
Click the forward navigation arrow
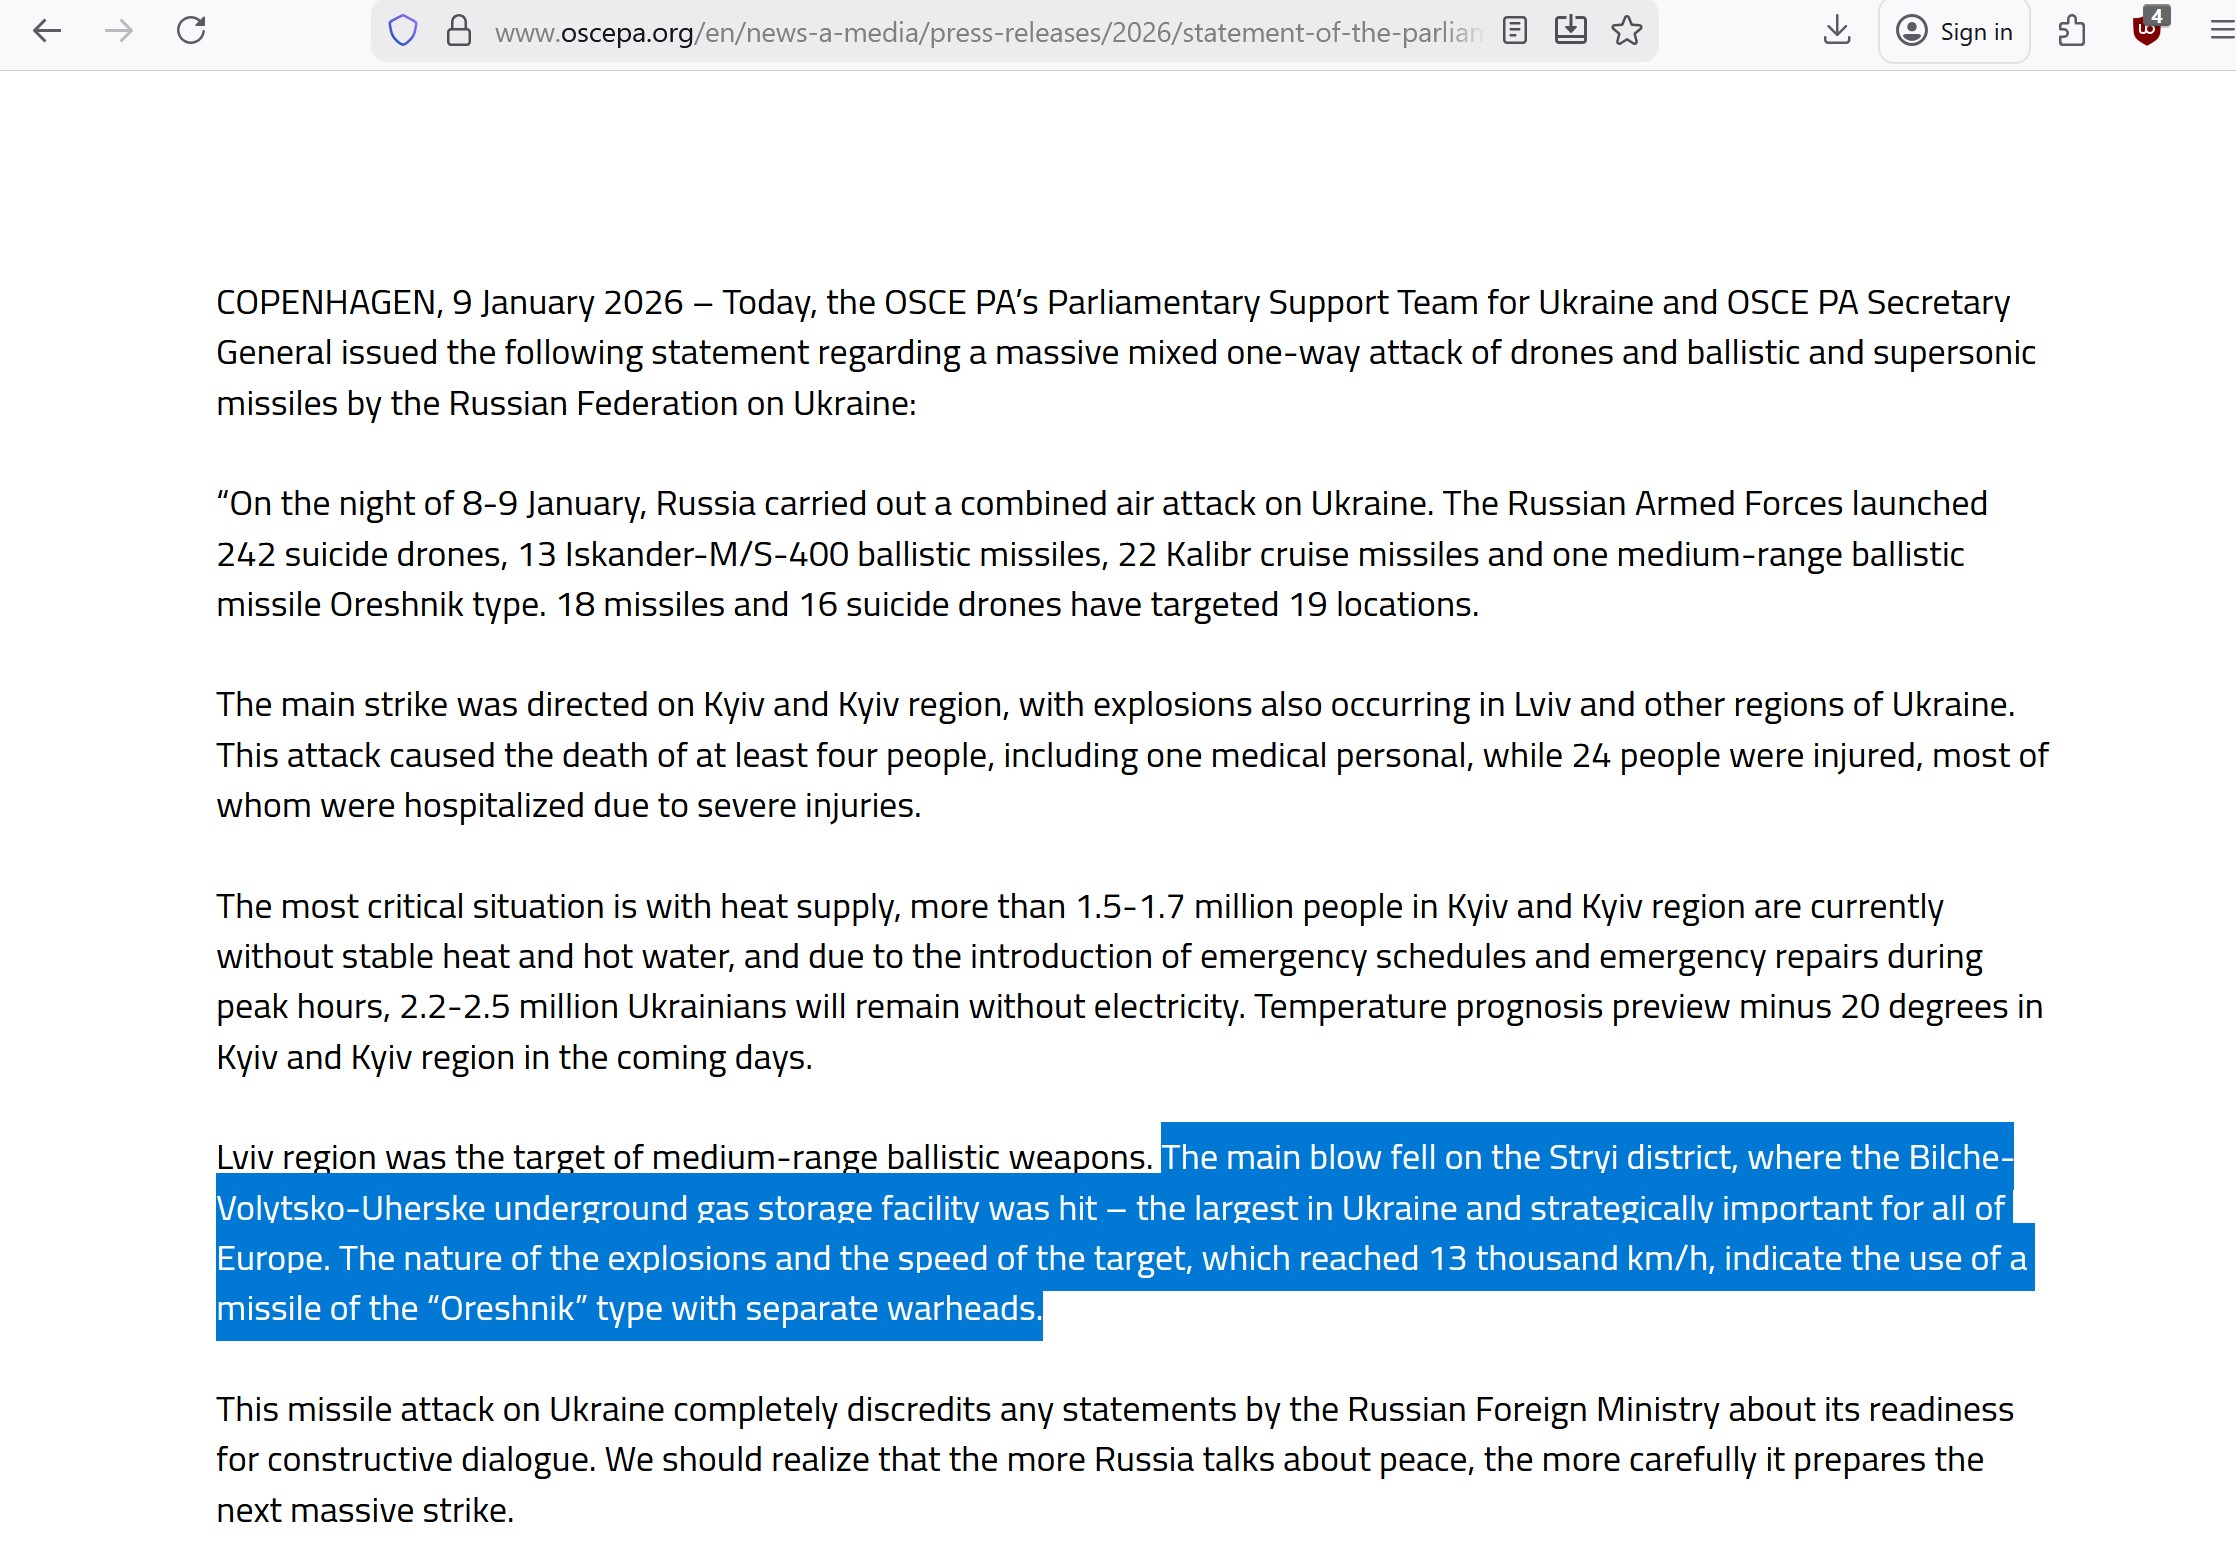(x=119, y=31)
